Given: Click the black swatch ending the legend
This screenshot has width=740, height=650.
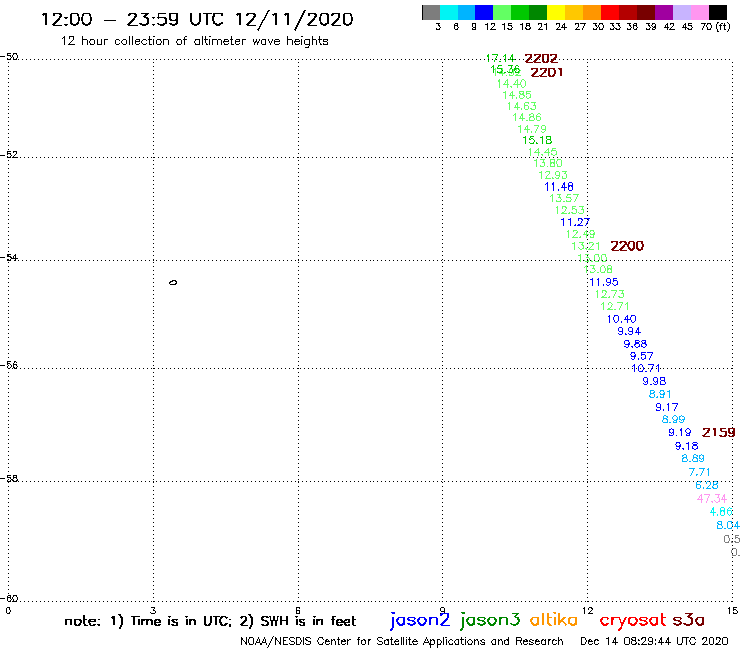Looking at the screenshot, I should tap(718, 12).
